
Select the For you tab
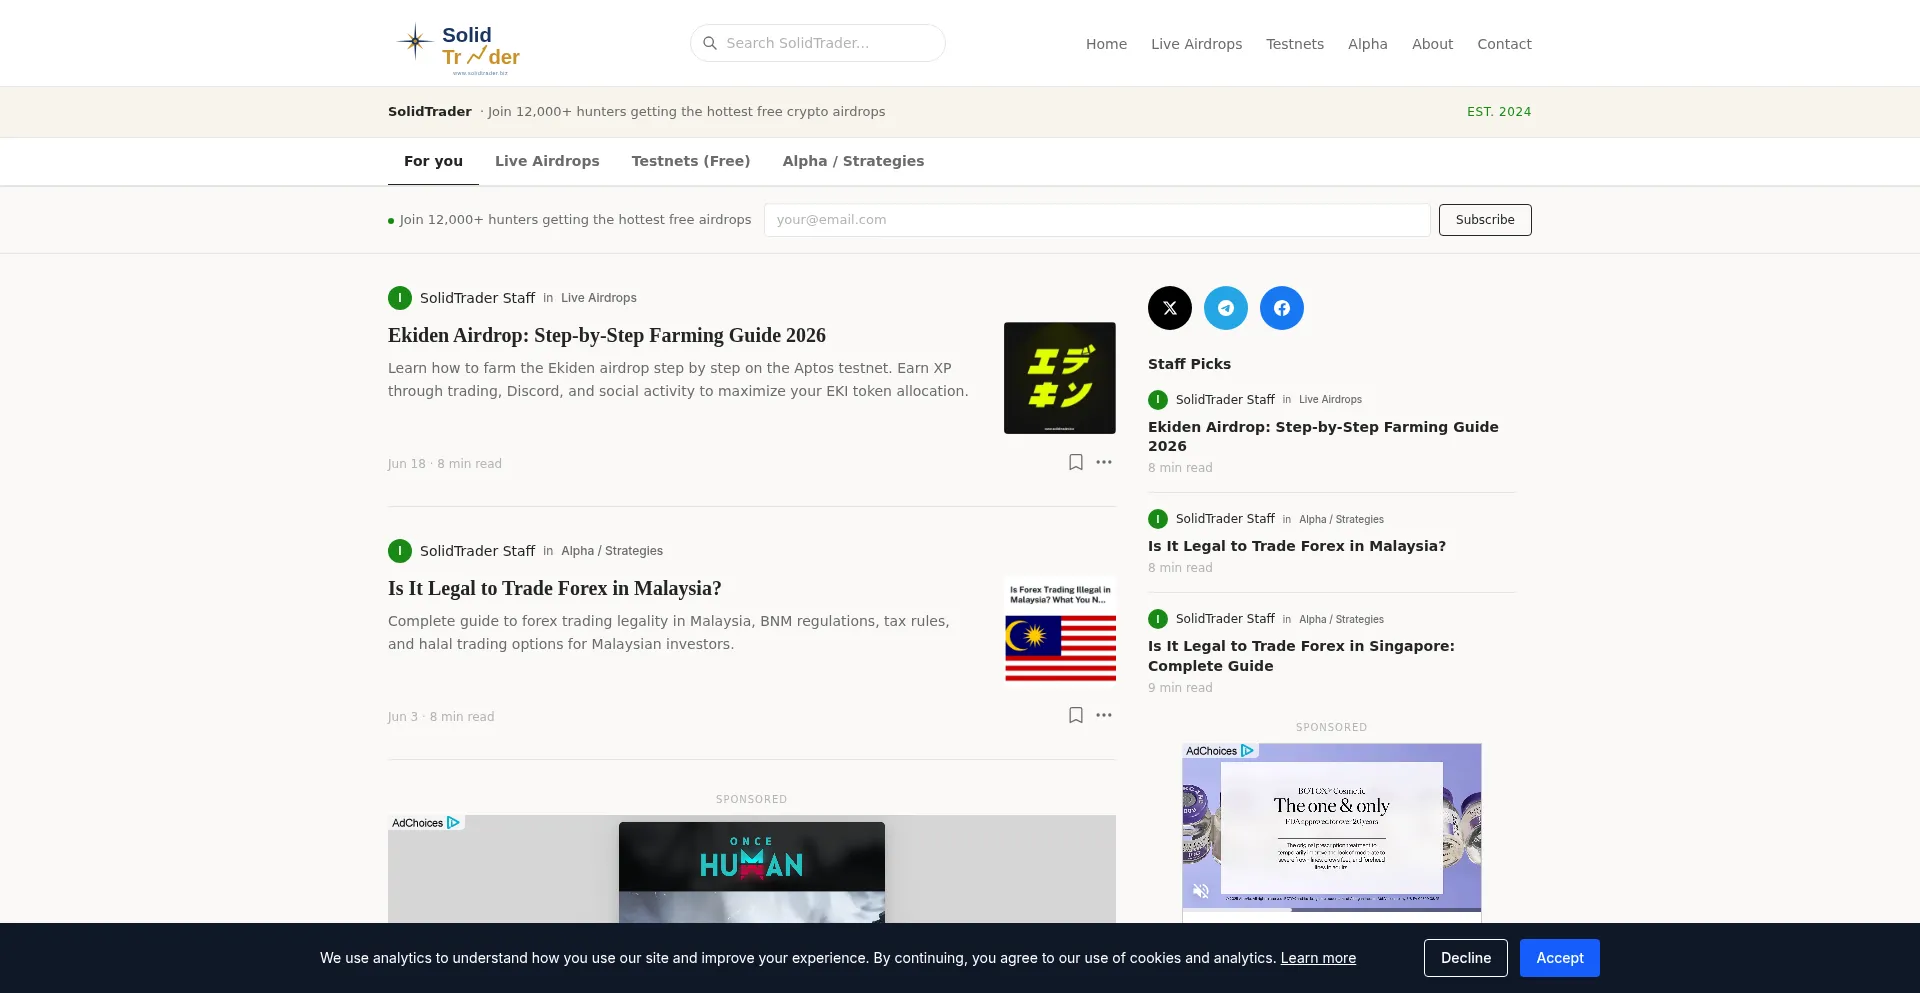pyautogui.click(x=433, y=161)
